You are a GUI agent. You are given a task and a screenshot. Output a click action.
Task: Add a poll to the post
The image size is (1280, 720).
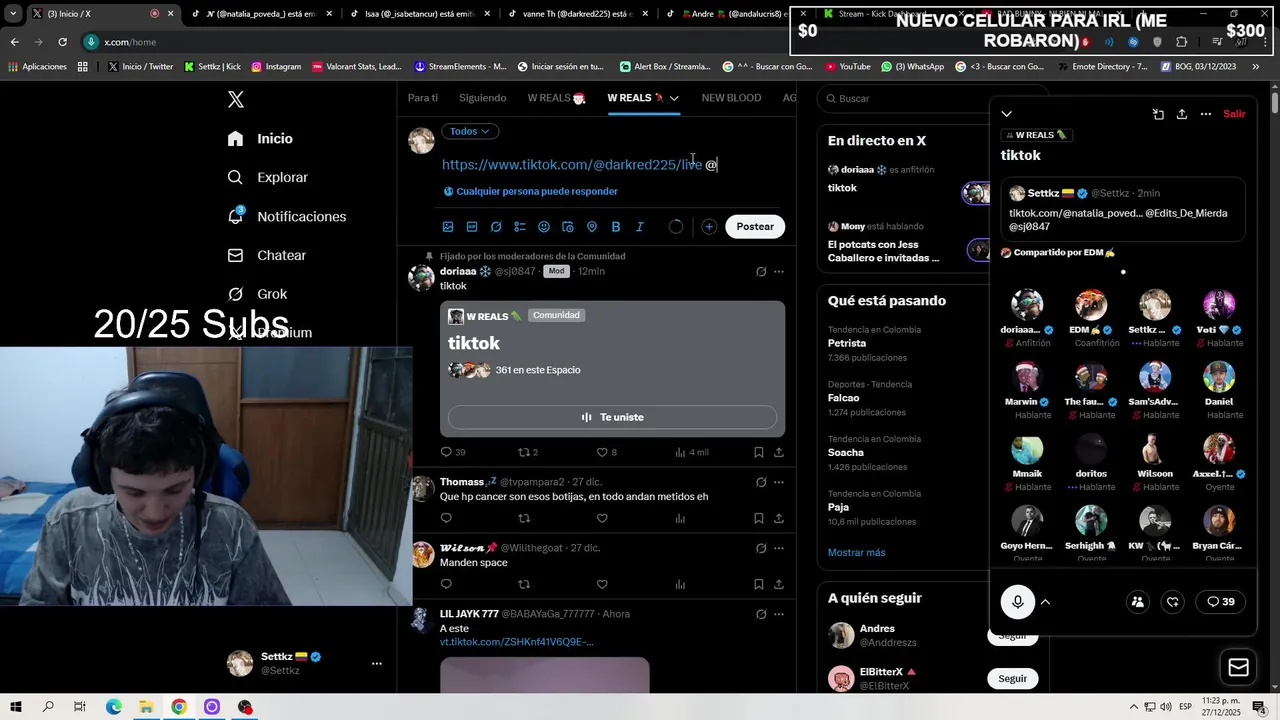pyautogui.click(x=520, y=227)
